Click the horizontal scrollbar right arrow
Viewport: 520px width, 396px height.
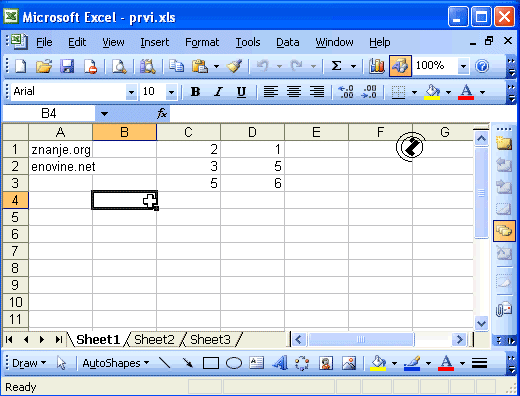(x=460, y=340)
